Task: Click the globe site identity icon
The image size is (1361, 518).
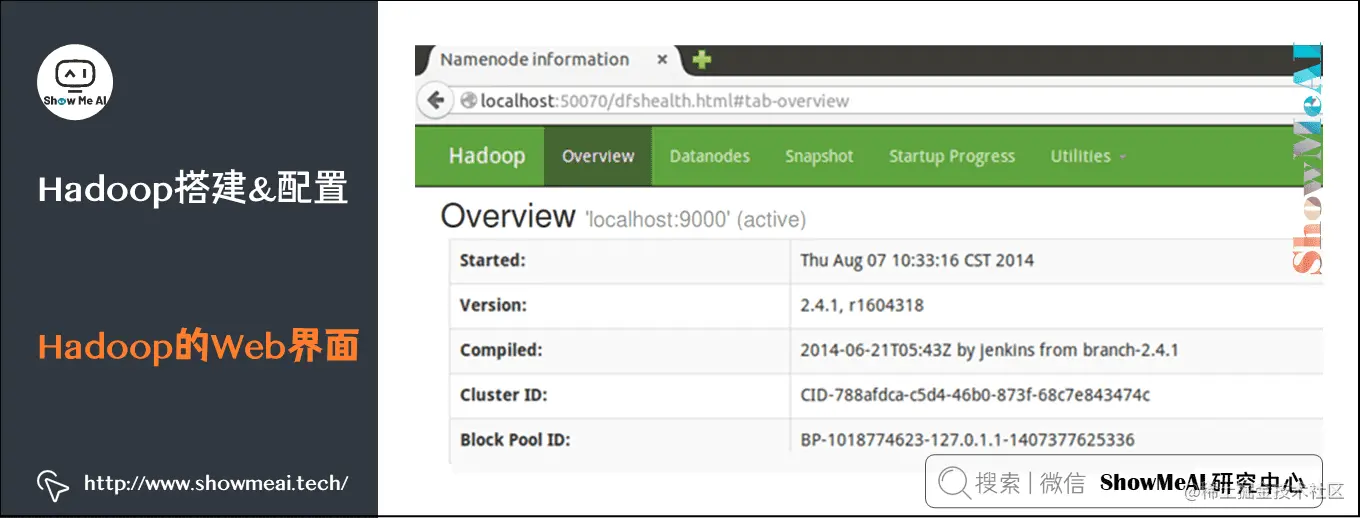Action: tap(468, 101)
